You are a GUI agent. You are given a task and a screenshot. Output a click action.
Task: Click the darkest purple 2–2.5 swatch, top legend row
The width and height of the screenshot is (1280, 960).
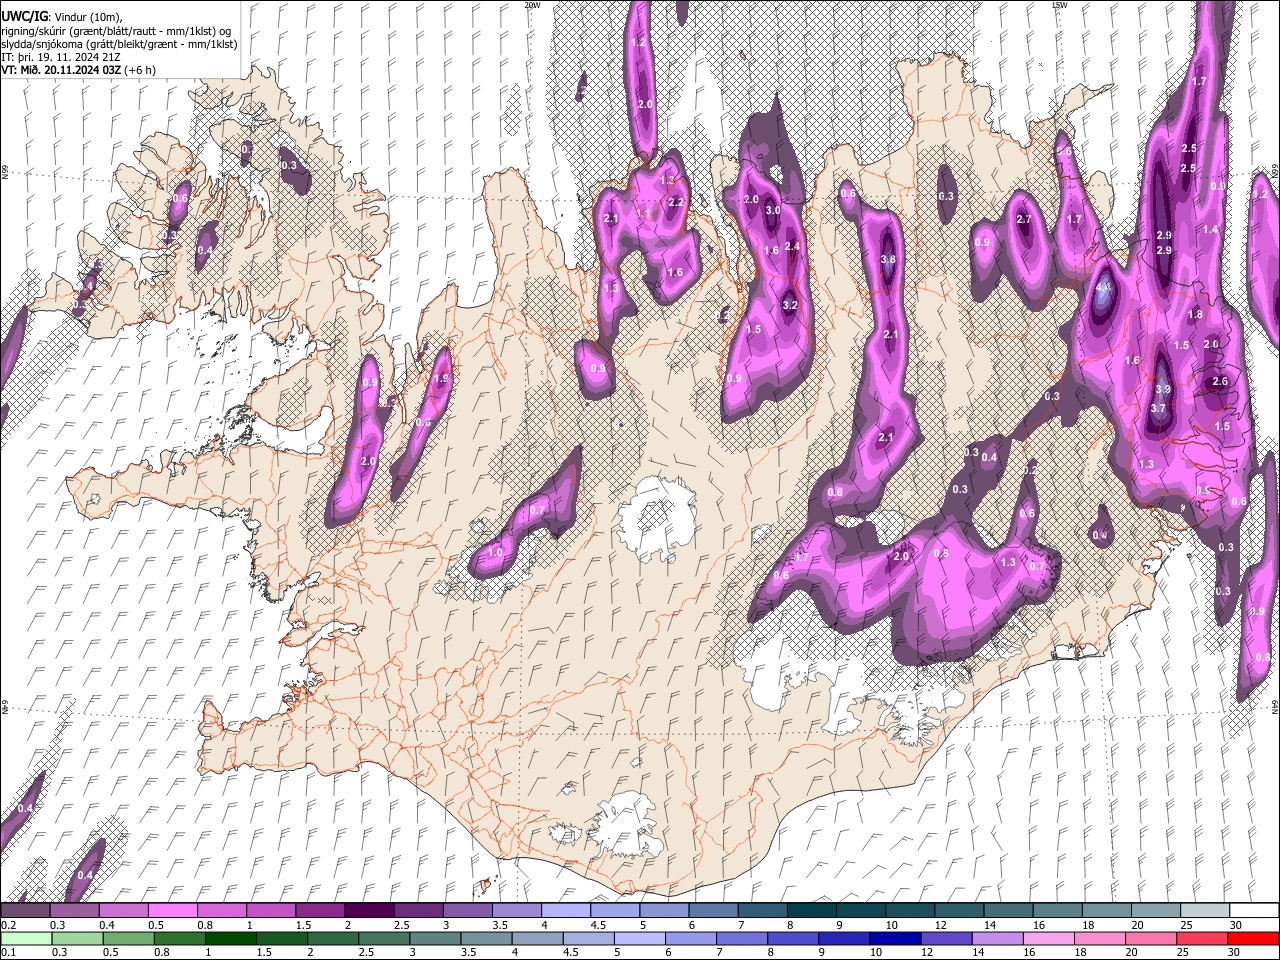[369, 911]
